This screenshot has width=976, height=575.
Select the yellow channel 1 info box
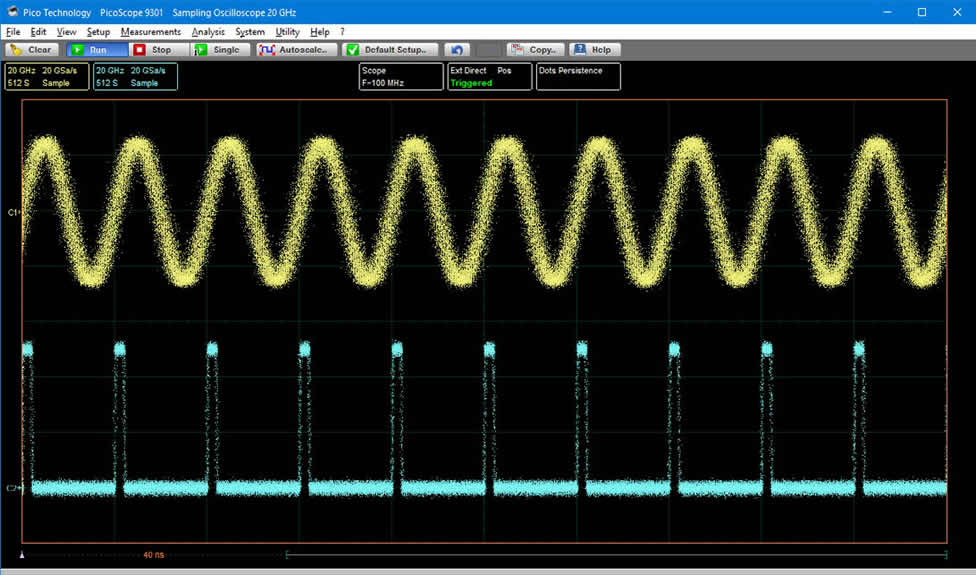pyautogui.click(x=47, y=77)
